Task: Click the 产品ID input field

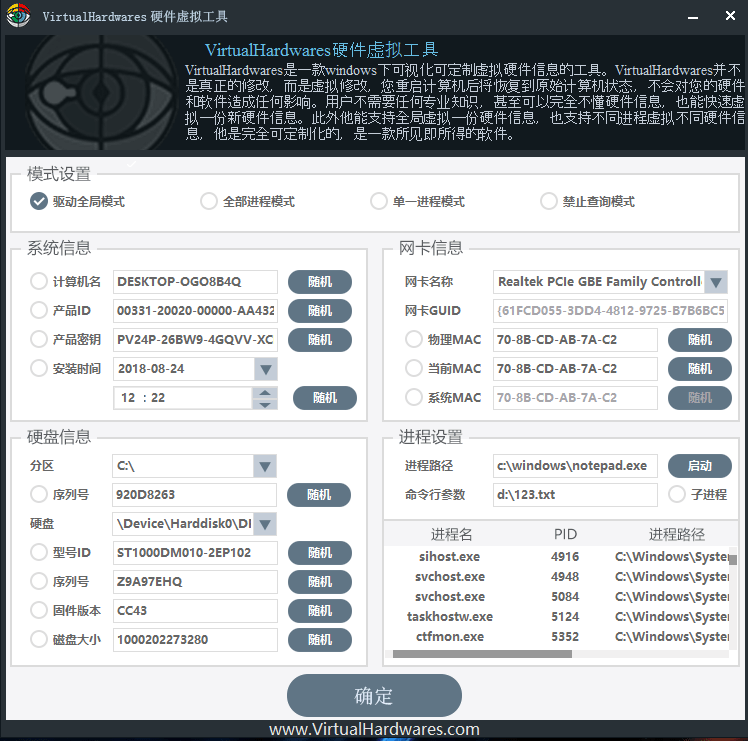Action: pos(195,311)
